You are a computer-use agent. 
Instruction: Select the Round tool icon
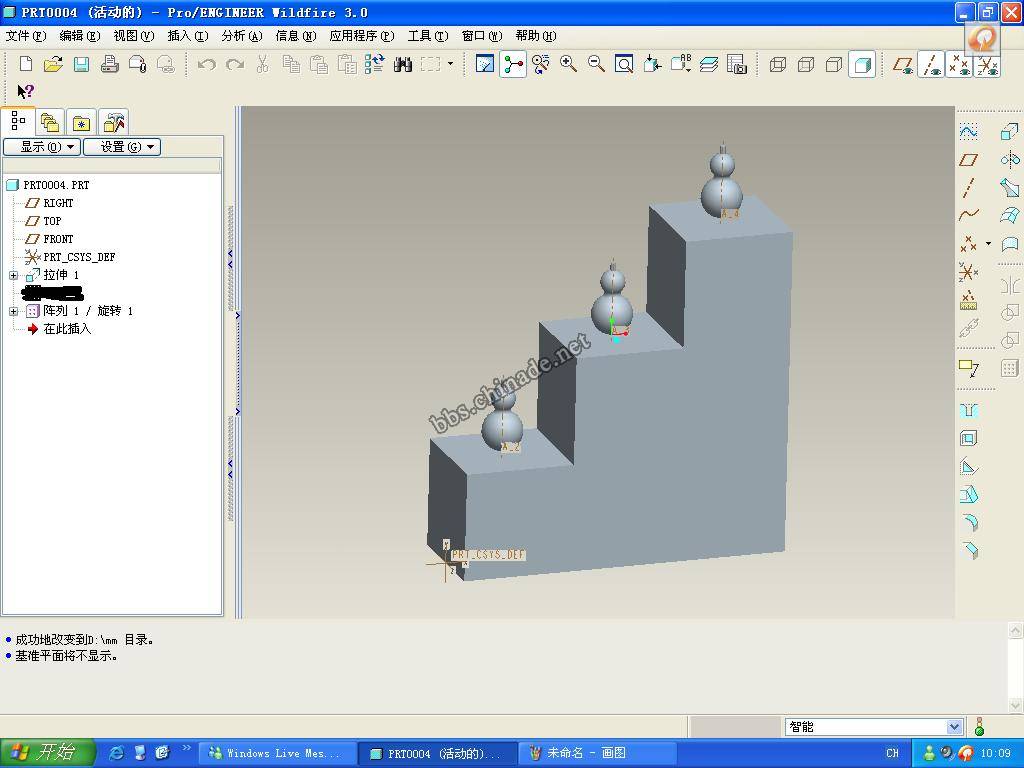(x=968, y=522)
